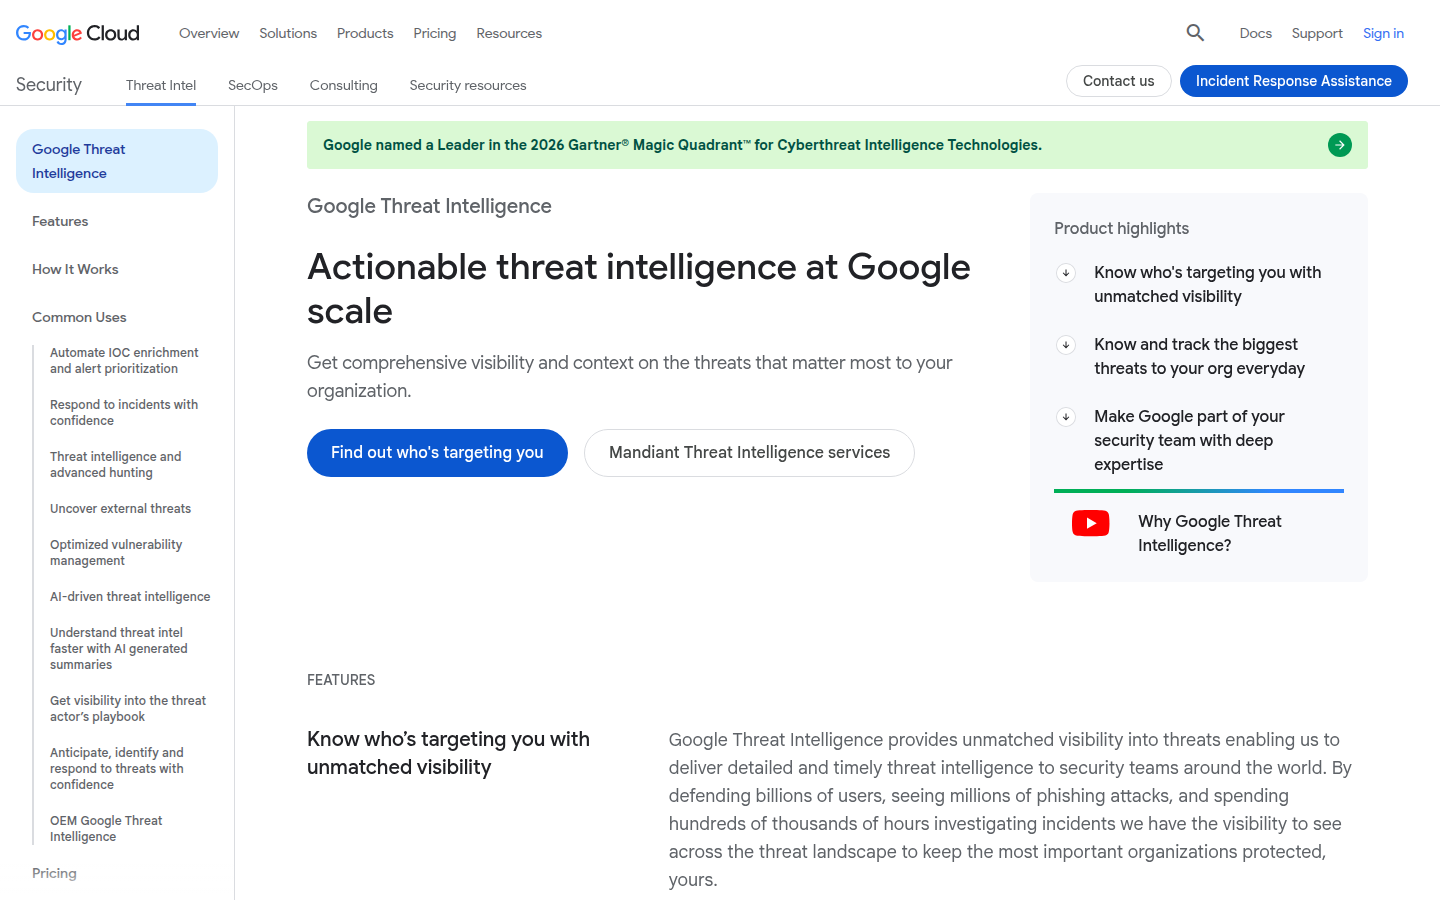
Task: Click the green arrow icon in Gartner banner
Action: click(x=1340, y=145)
